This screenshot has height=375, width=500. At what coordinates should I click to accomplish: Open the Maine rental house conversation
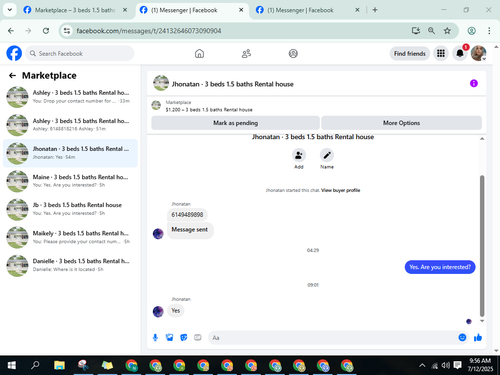pyautogui.click(x=70, y=181)
